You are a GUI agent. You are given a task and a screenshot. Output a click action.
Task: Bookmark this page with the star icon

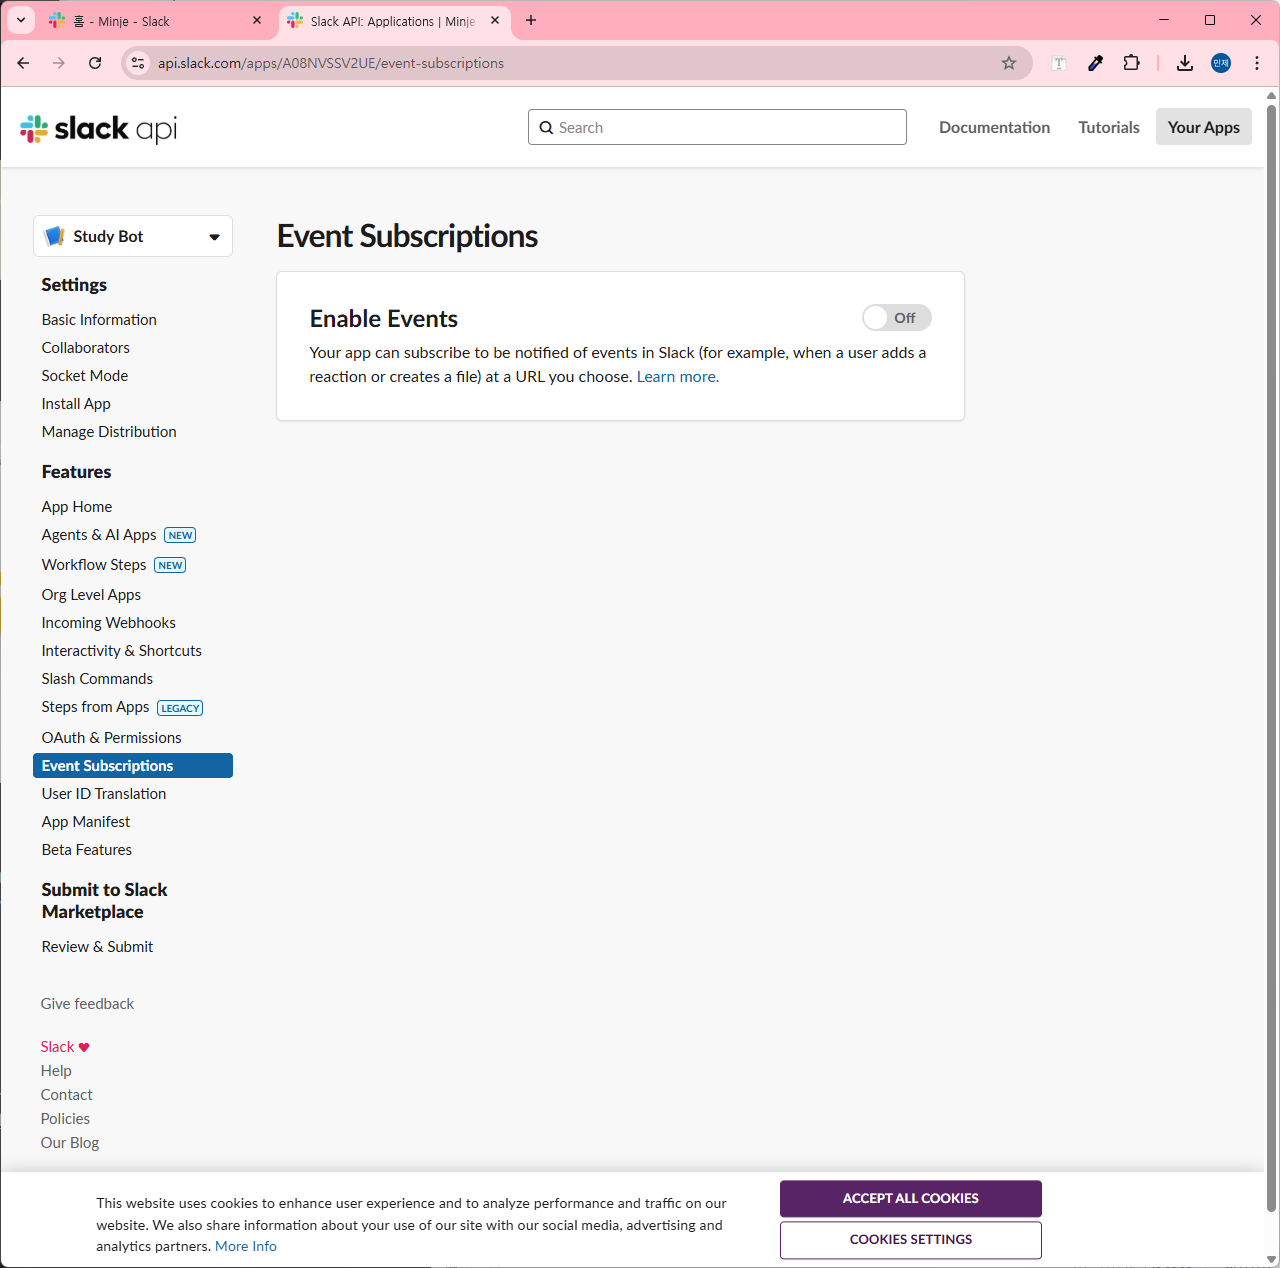coord(1009,63)
